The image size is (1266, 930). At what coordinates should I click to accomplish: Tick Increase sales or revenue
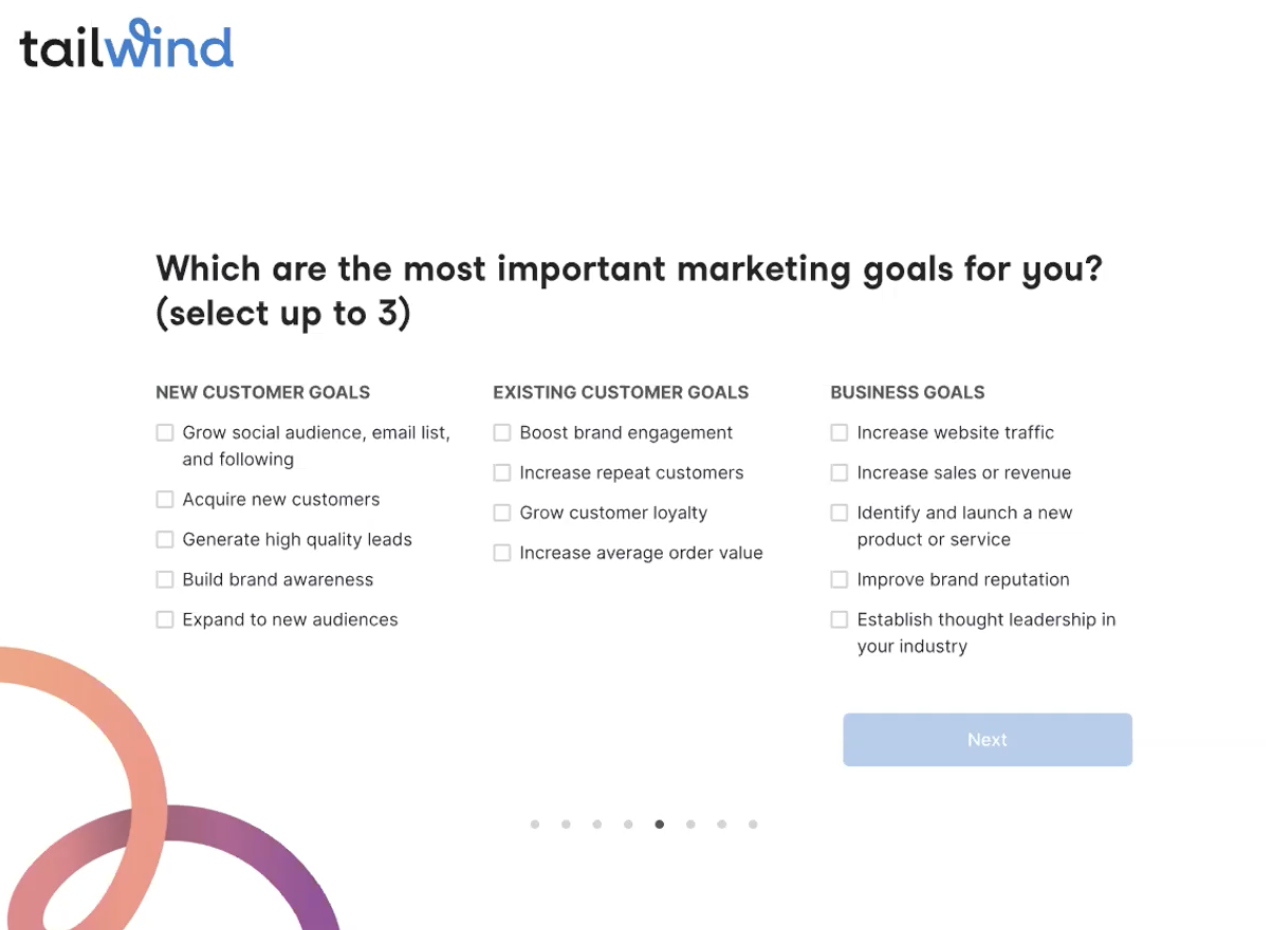pos(839,473)
